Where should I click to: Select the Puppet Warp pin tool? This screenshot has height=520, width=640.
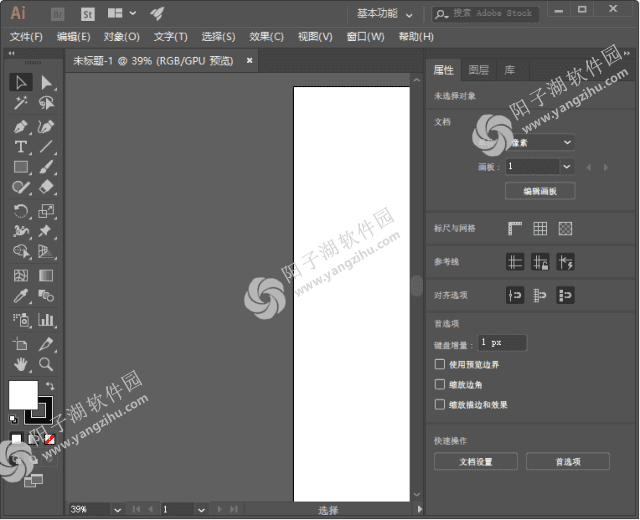45,231
